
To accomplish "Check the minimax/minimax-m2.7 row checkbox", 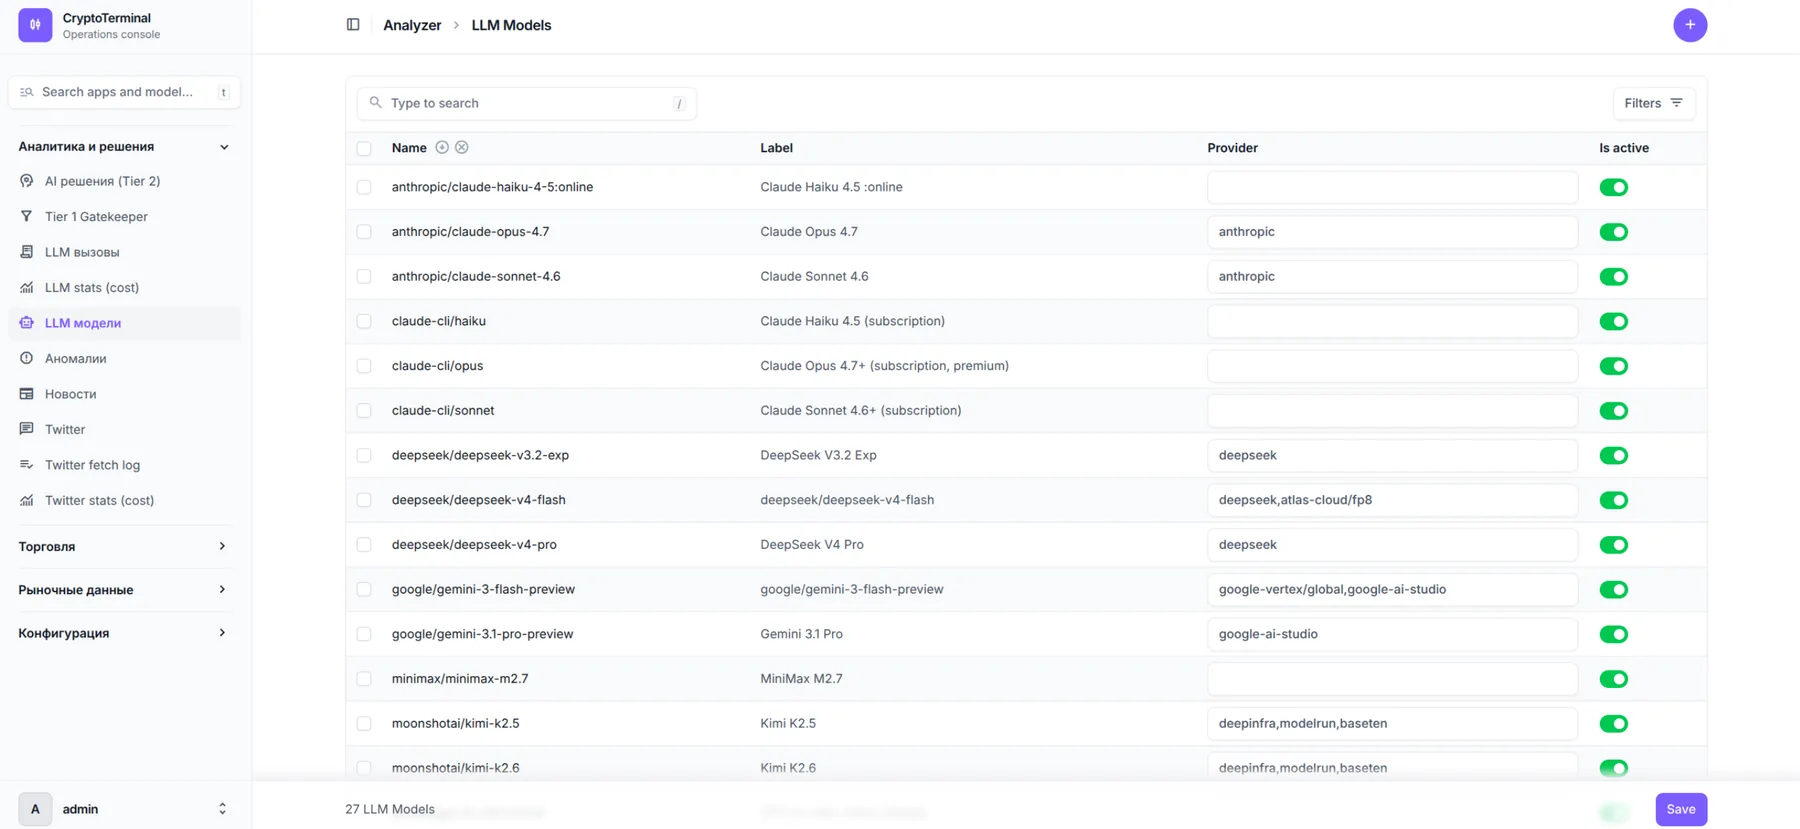I will (x=364, y=679).
